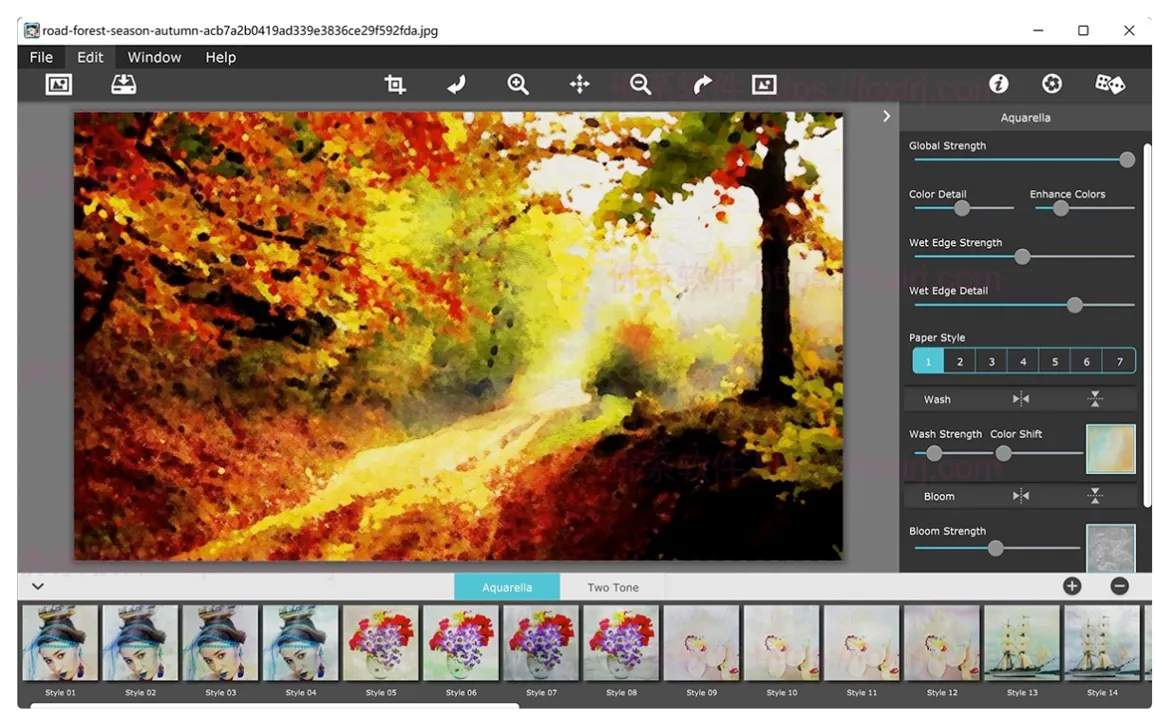Click the Bloom texture swatch
Image resolution: width=1155 pixels, height=720 pixels.
click(1111, 548)
